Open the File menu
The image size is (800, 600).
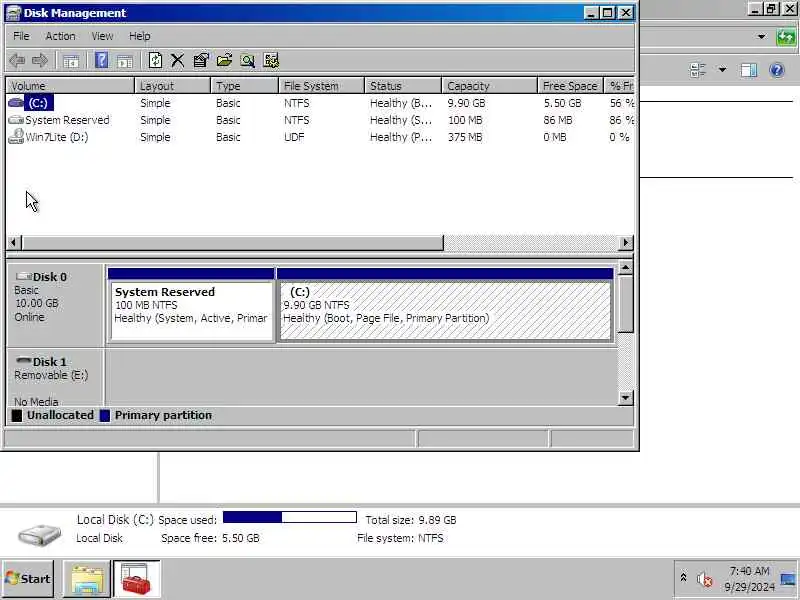[x=21, y=36]
